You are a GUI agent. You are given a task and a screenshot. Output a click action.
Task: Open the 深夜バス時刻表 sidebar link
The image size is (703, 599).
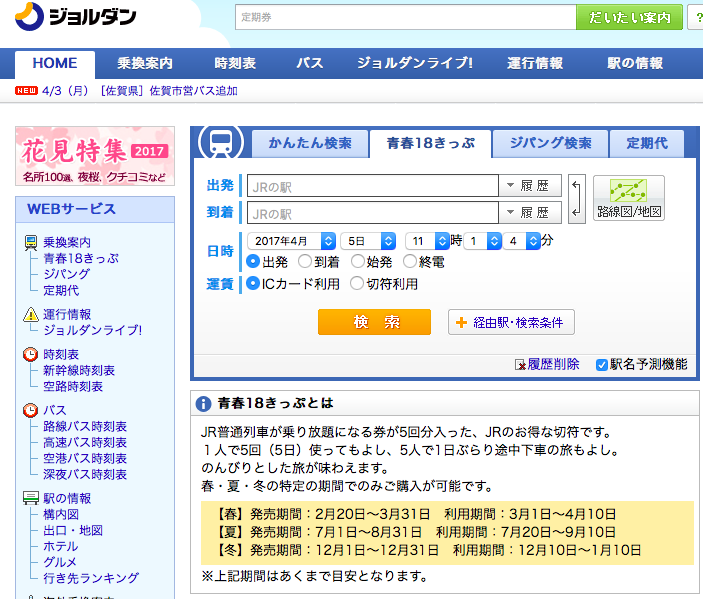(85, 474)
